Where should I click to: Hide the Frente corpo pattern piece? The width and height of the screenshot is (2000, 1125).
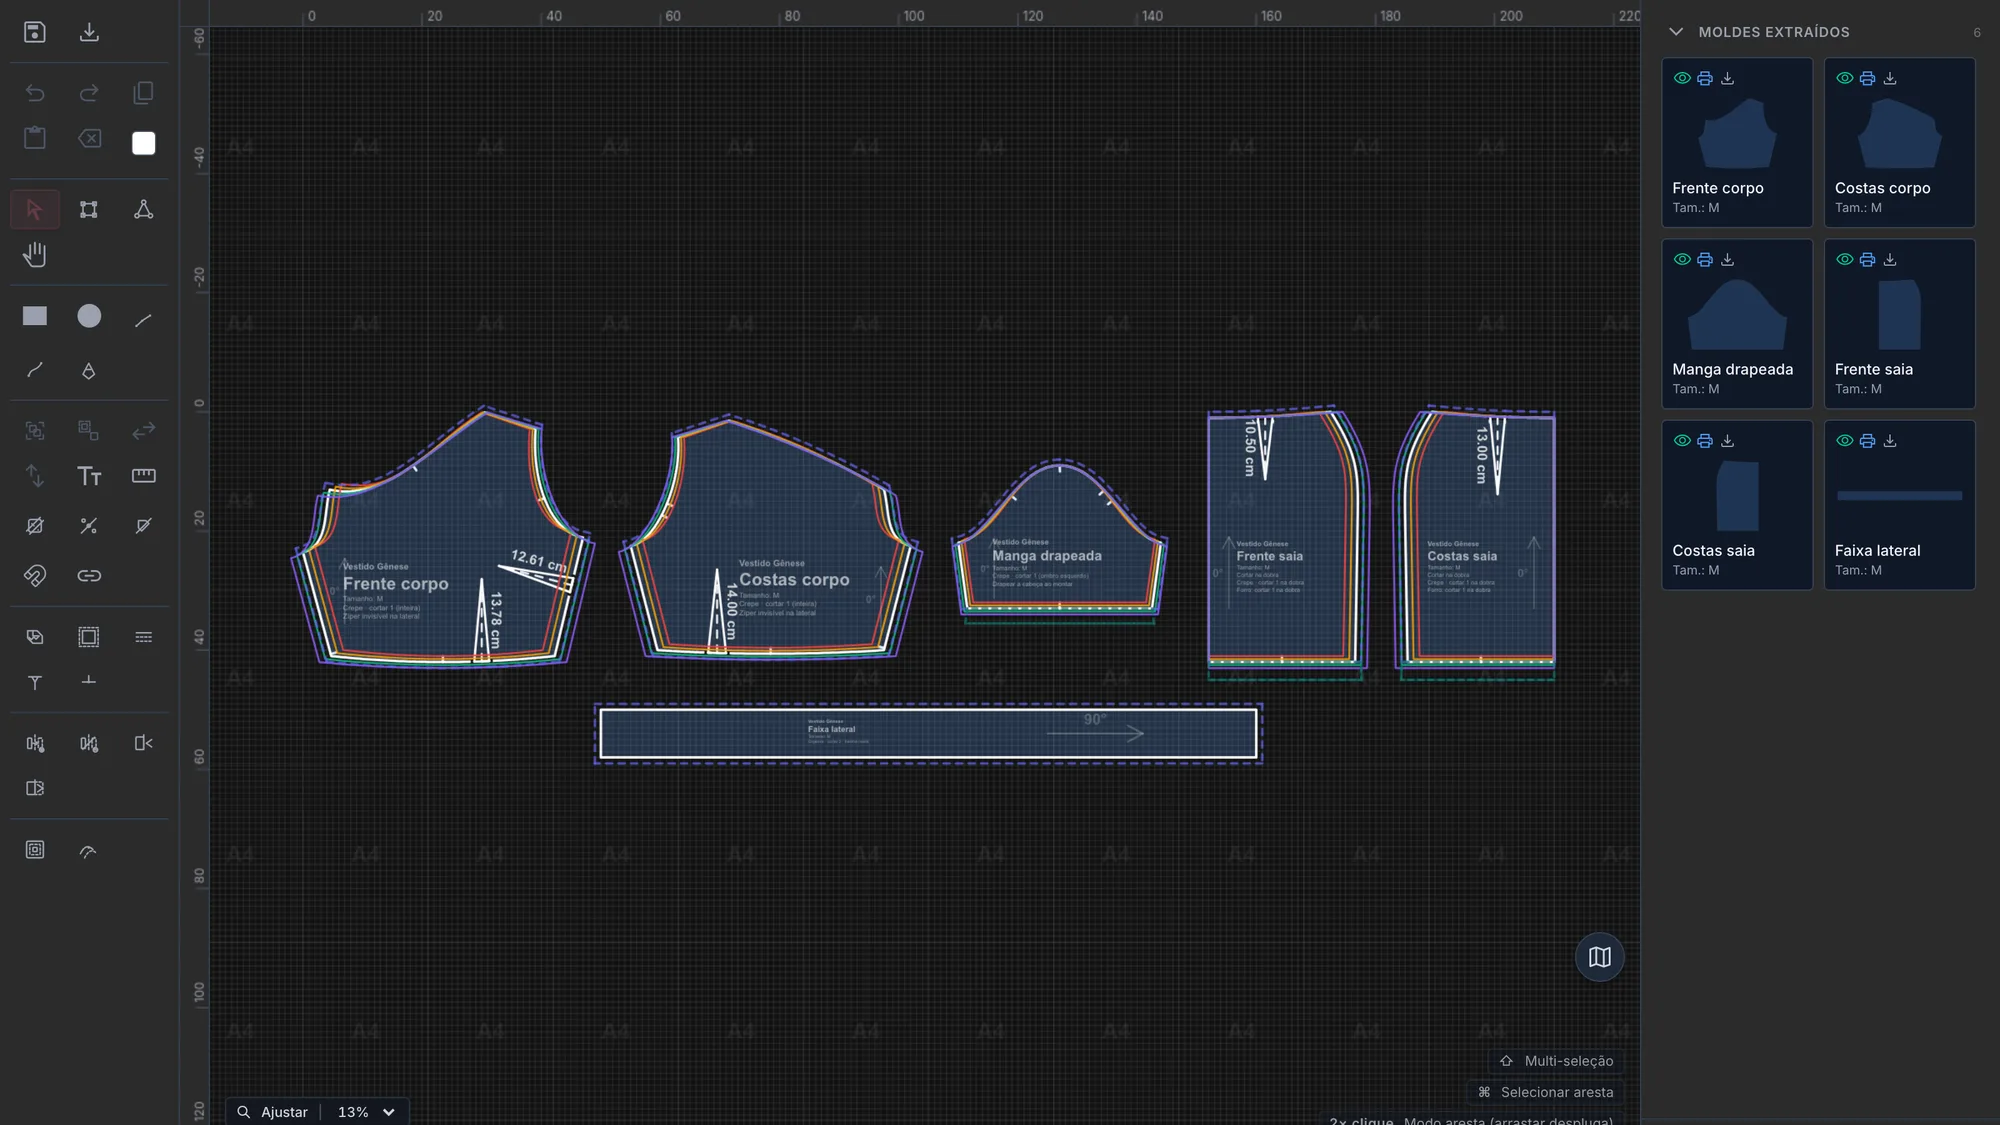1682,78
